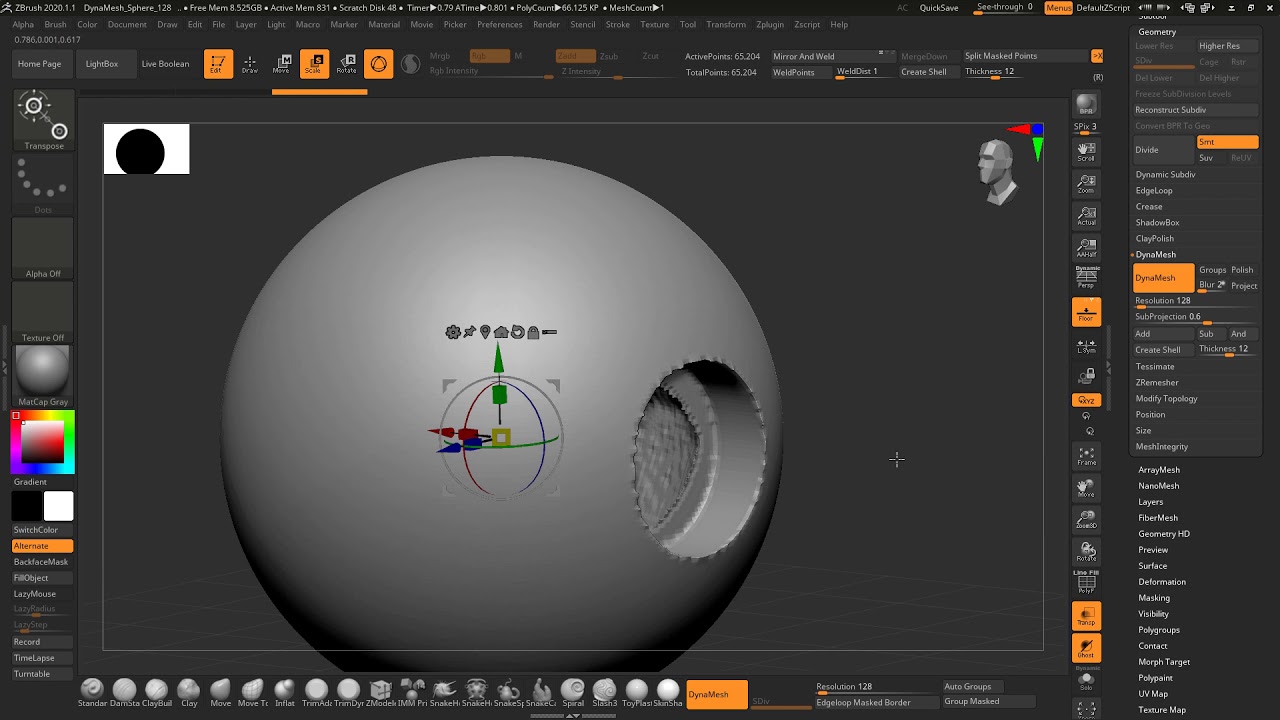Click the gizmo lock icon

tap(533, 332)
